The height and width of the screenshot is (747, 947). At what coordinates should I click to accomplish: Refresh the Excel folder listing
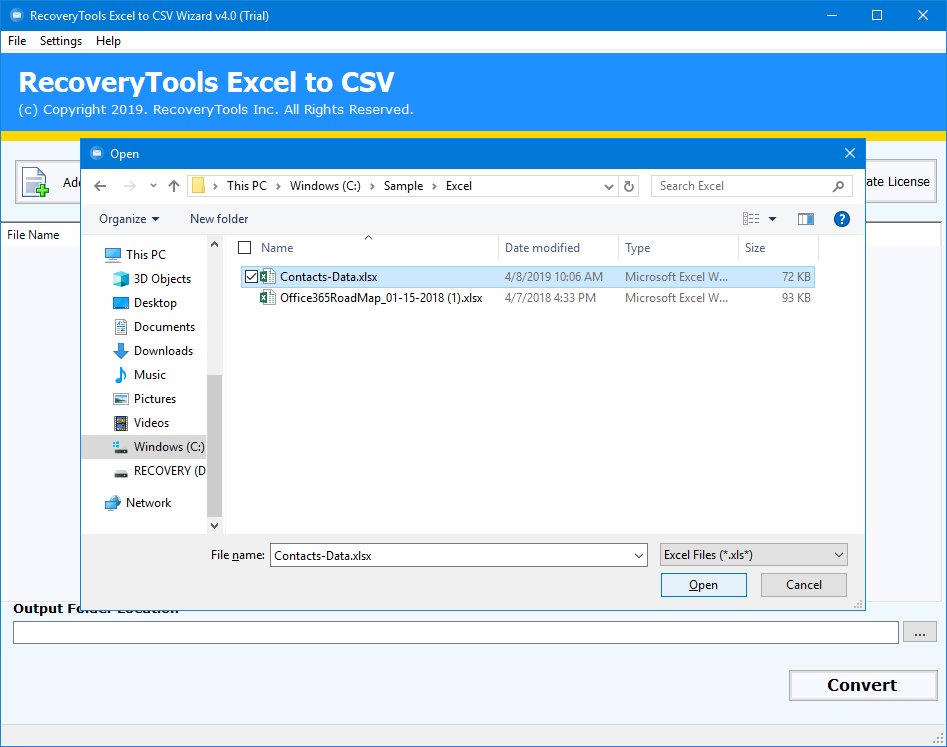629,186
